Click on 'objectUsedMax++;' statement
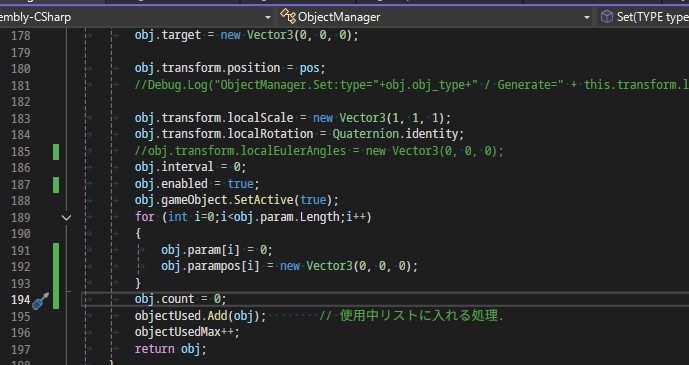The width and height of the screenshot is (689, 365). pos(187,332)
